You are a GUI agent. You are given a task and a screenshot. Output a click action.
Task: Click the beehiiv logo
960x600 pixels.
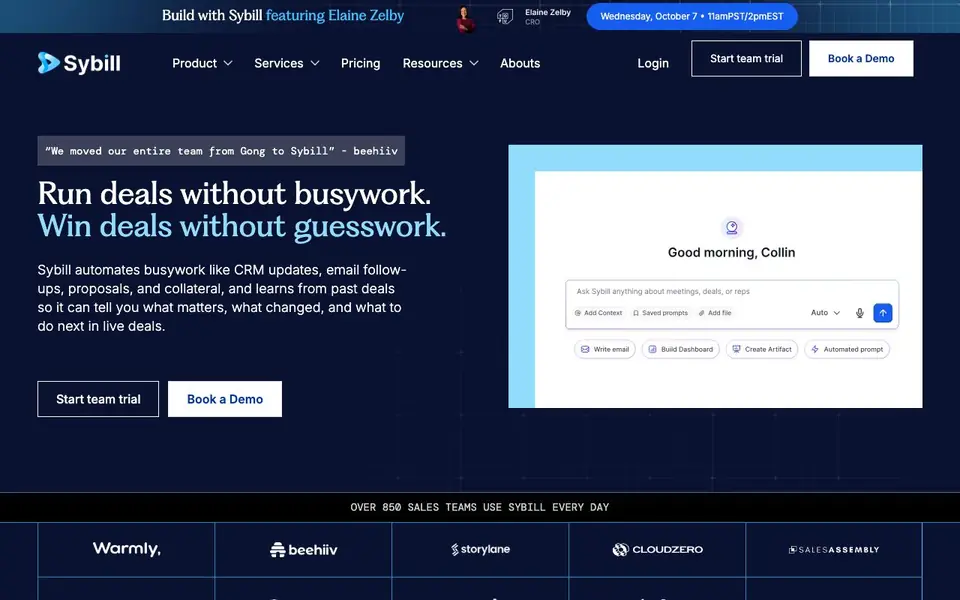pyautogui.click(x=304, y=550)
